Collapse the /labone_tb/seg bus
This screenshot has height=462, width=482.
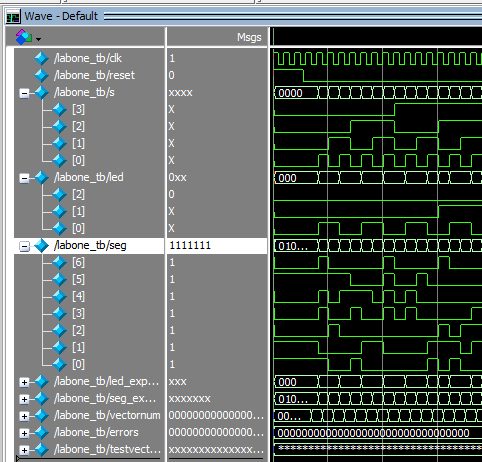[x=24, y=247]
